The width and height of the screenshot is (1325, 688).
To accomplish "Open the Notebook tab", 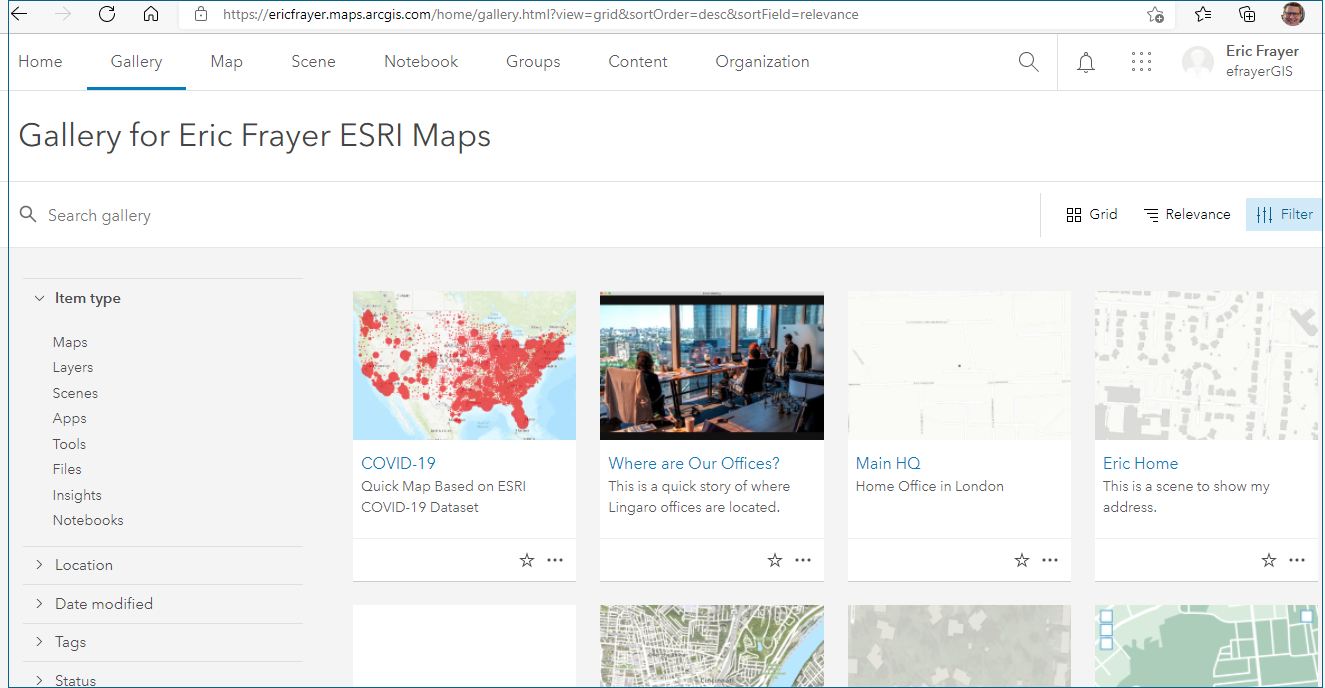I will (x=421, y=62).
